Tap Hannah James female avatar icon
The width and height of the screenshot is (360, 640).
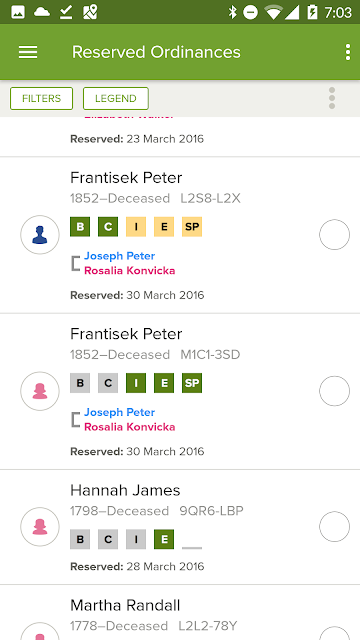40,527
